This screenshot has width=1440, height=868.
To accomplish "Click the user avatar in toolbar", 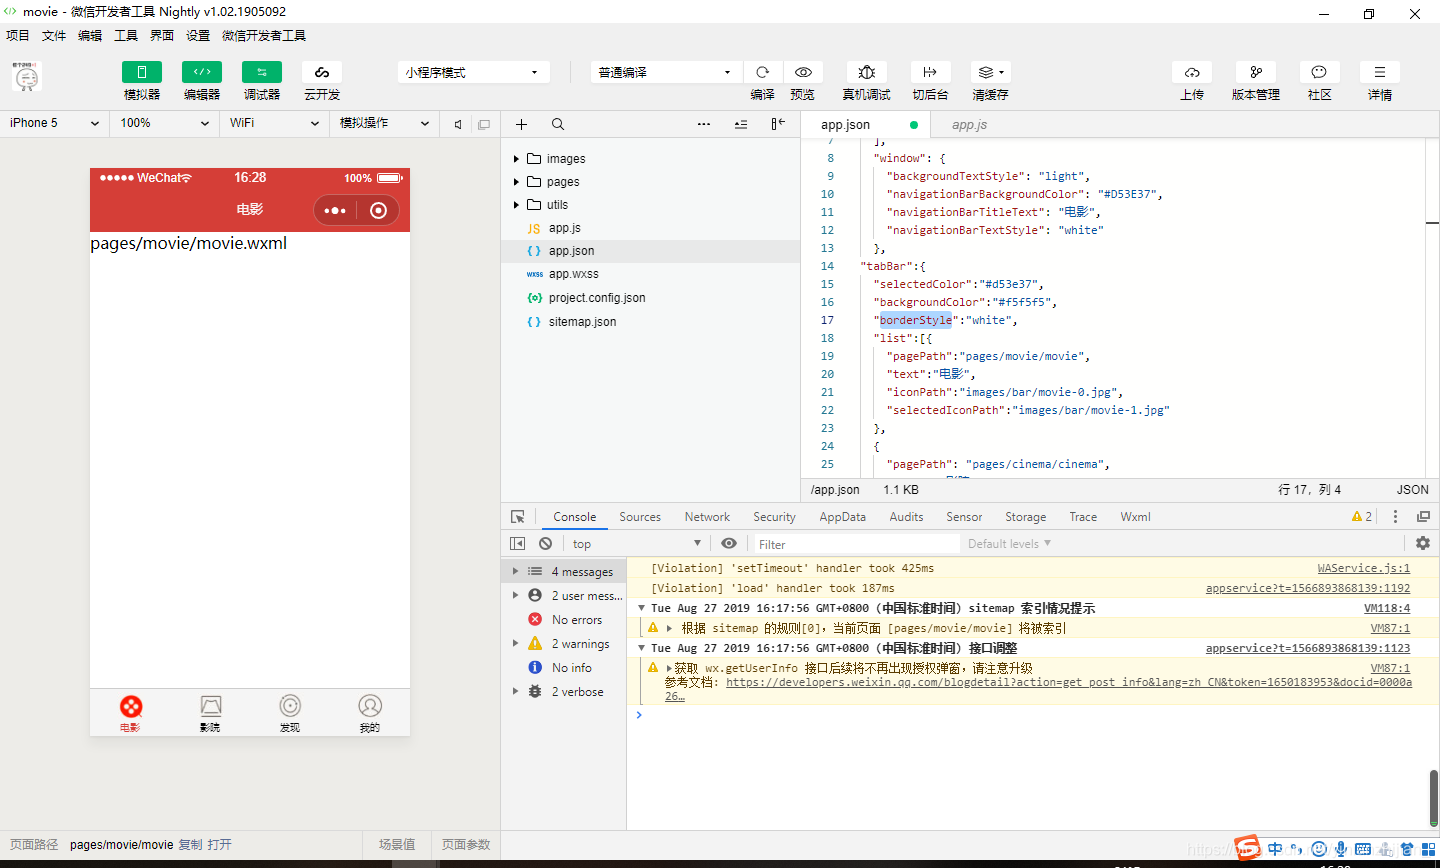I will pos(27,77).
